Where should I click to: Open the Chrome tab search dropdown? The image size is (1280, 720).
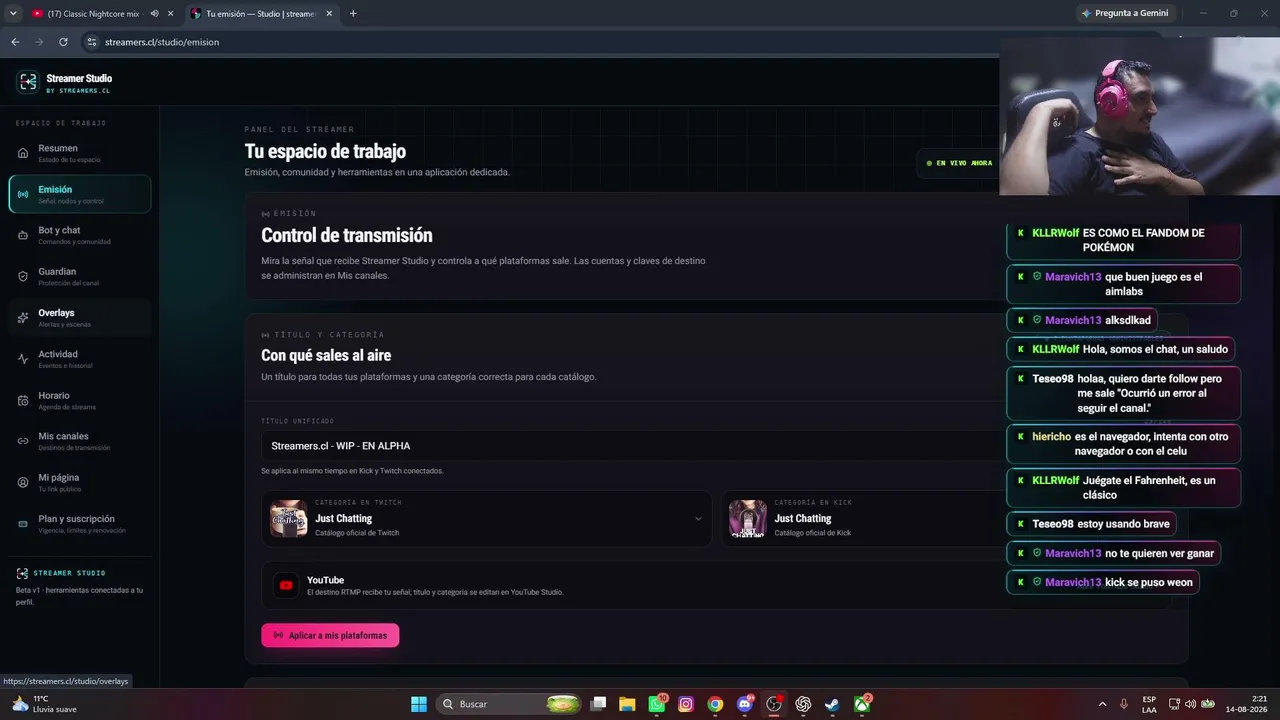(x=13, y=14)
